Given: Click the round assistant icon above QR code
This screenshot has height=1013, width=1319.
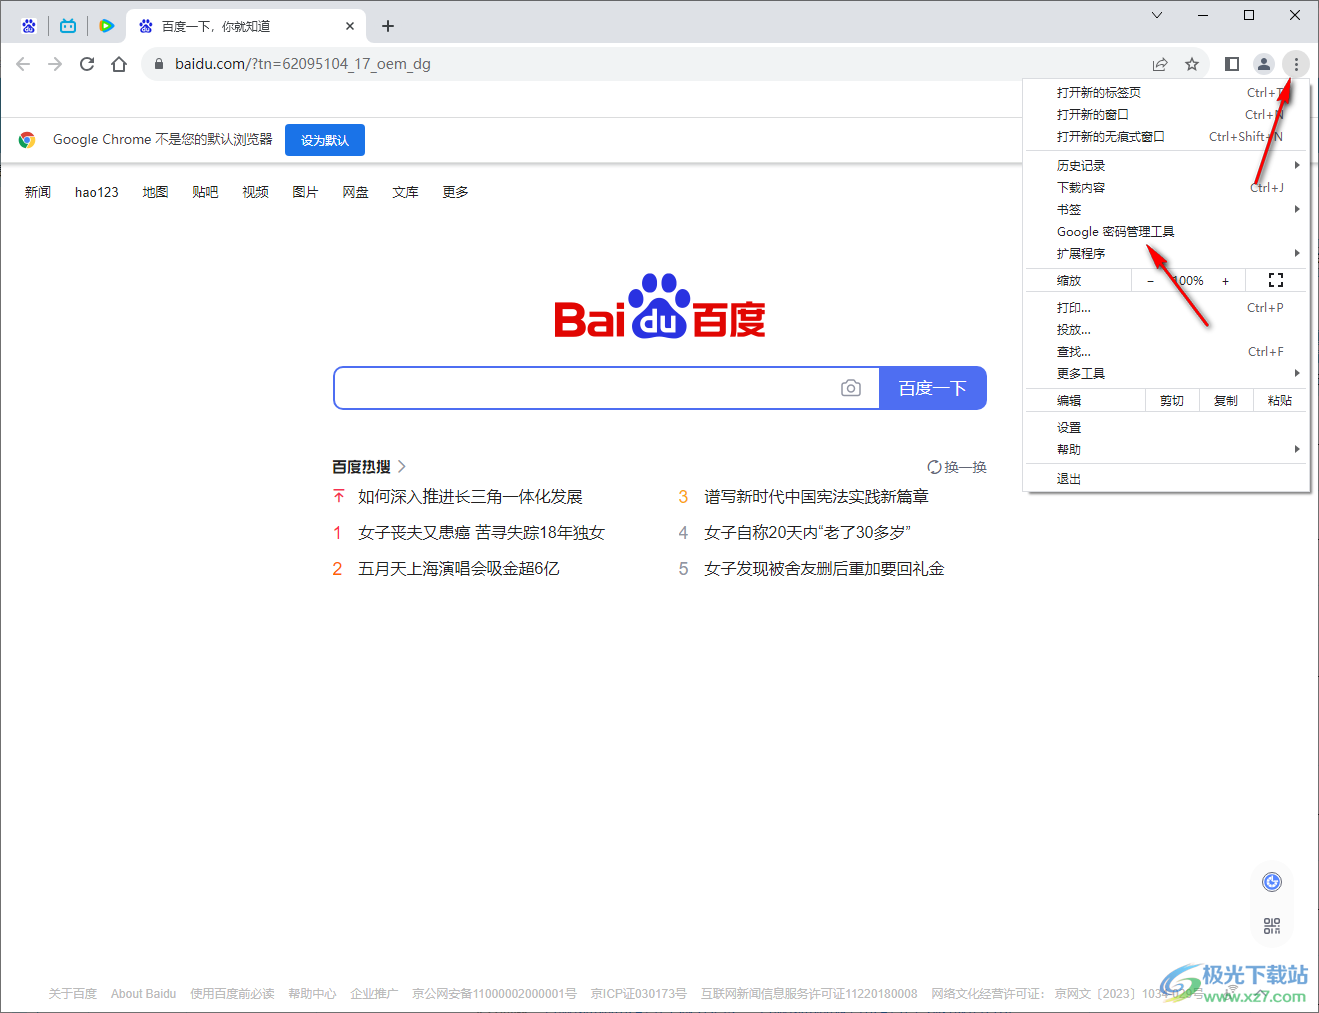Looking at the screenshot, I should [1272, 882].
